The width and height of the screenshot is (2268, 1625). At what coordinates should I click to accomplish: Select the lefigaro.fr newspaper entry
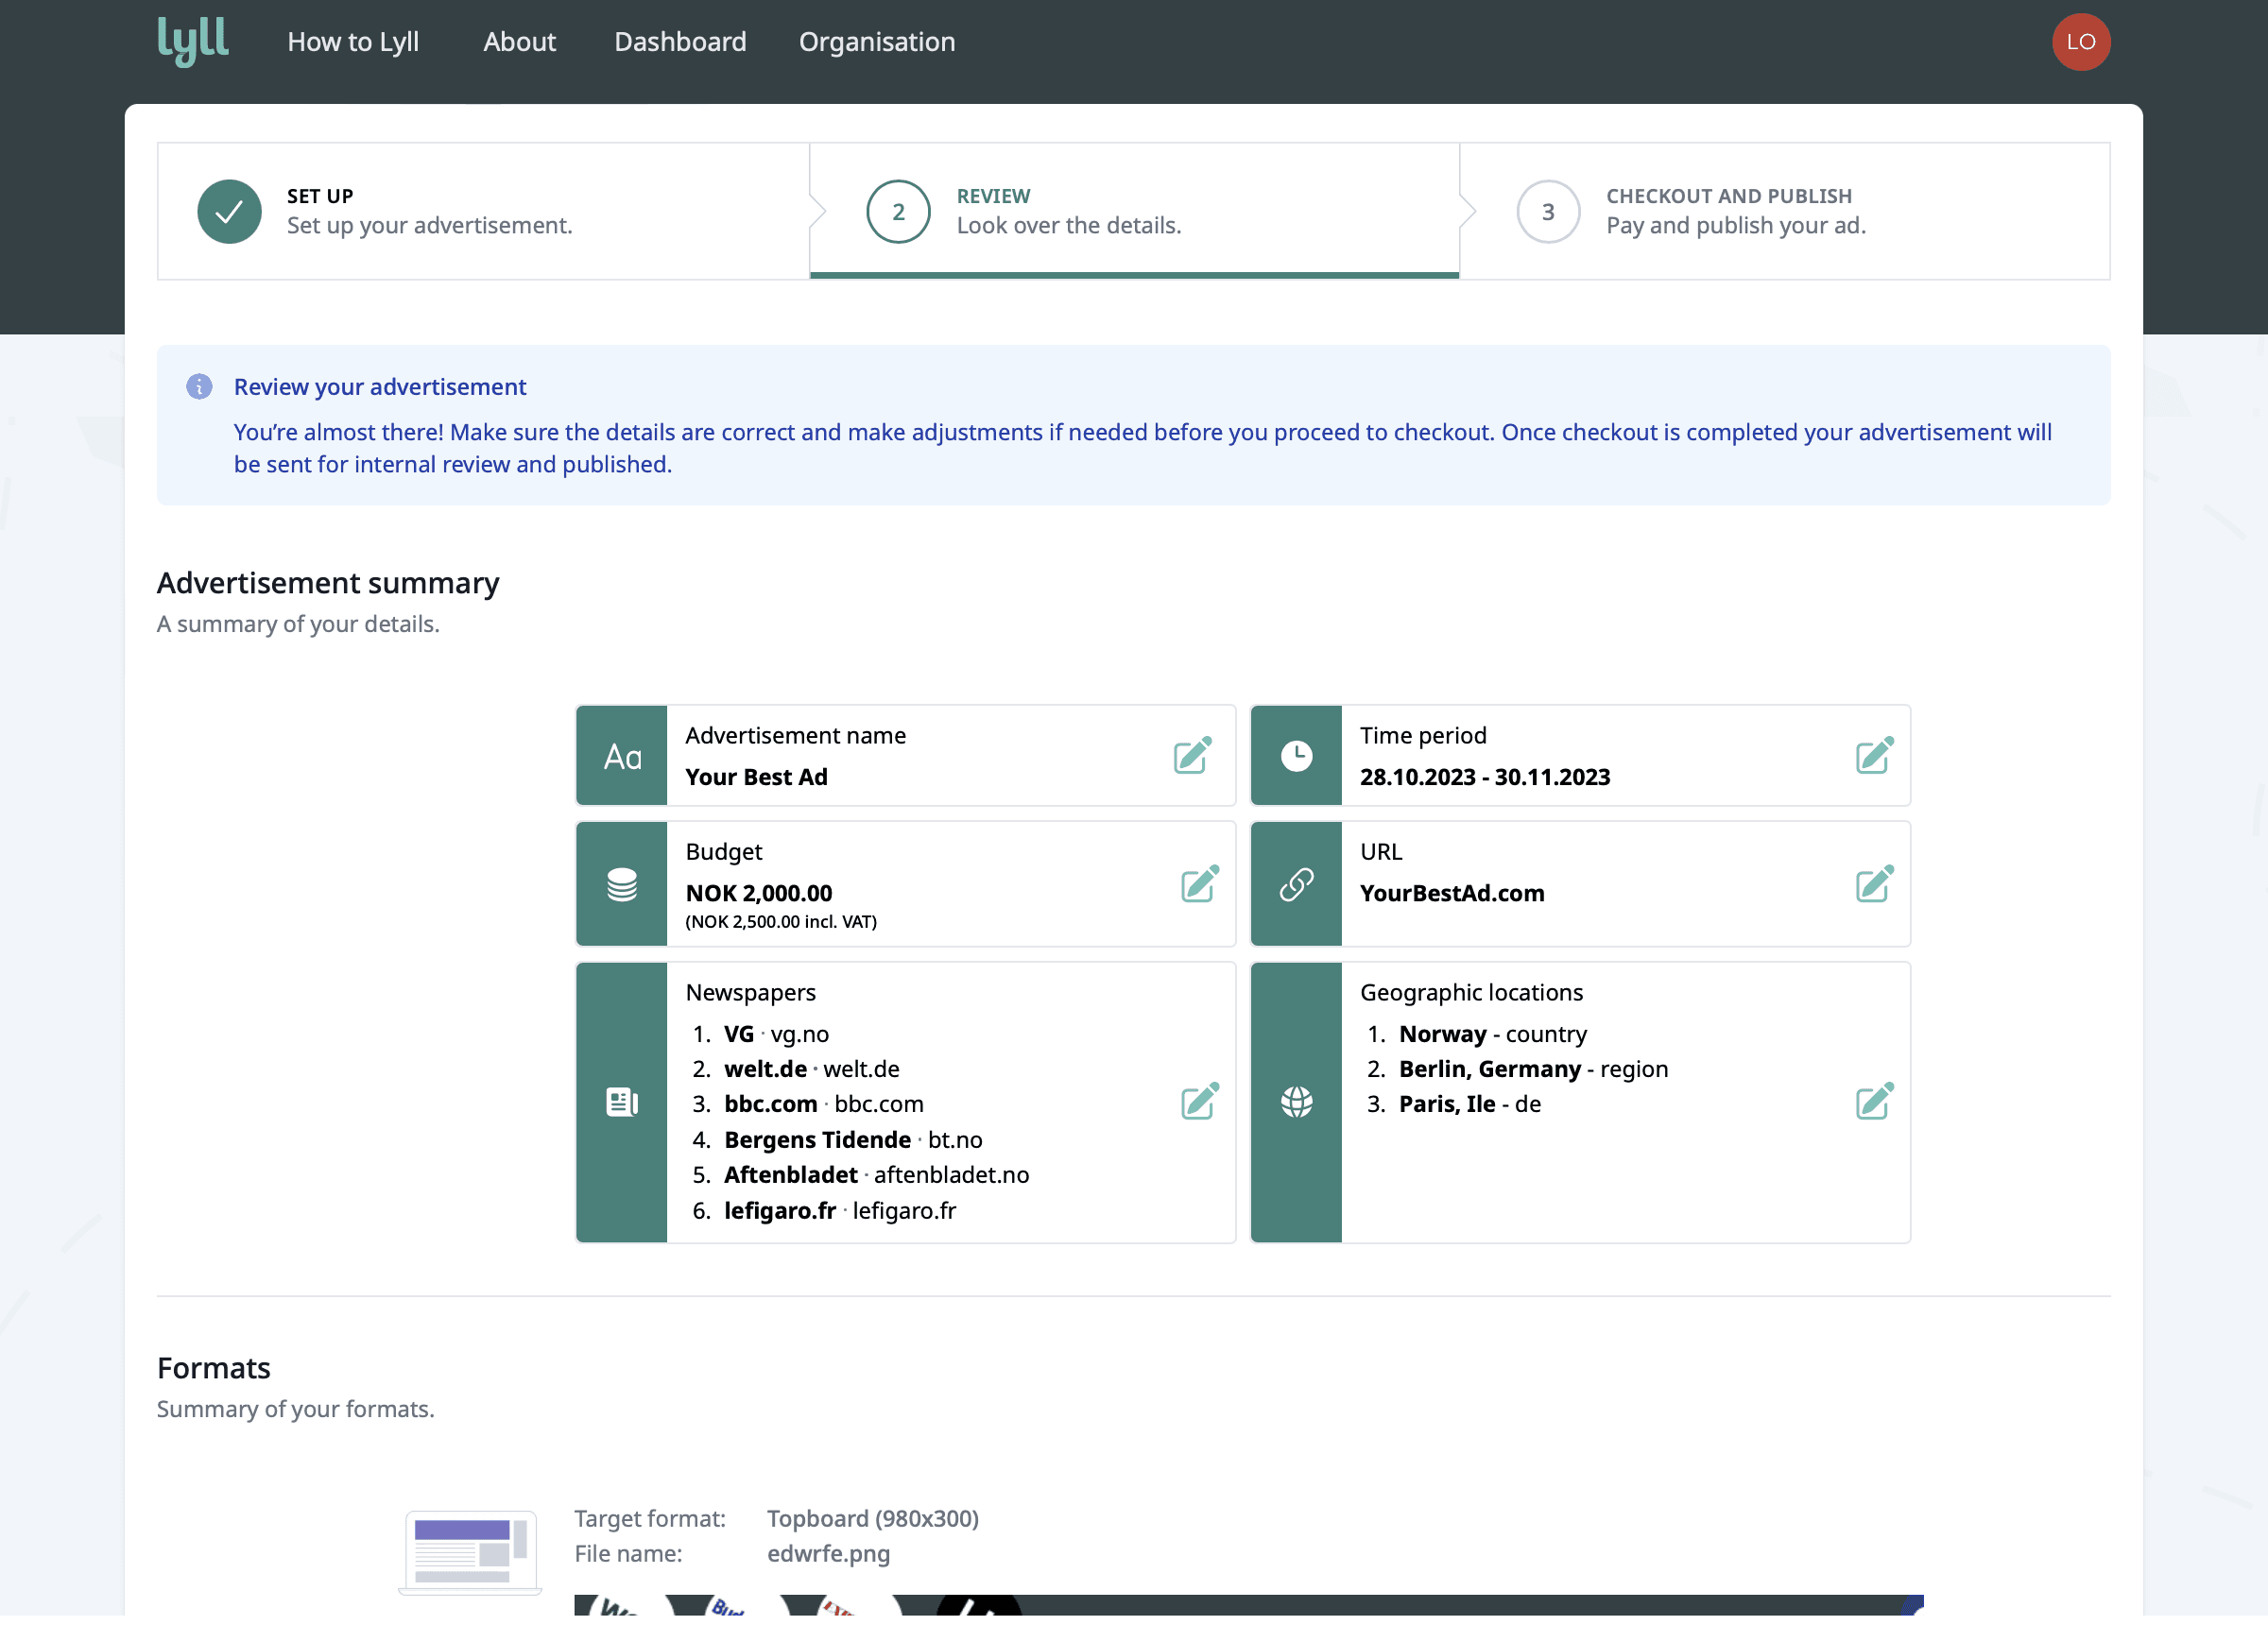point(839,1211)
